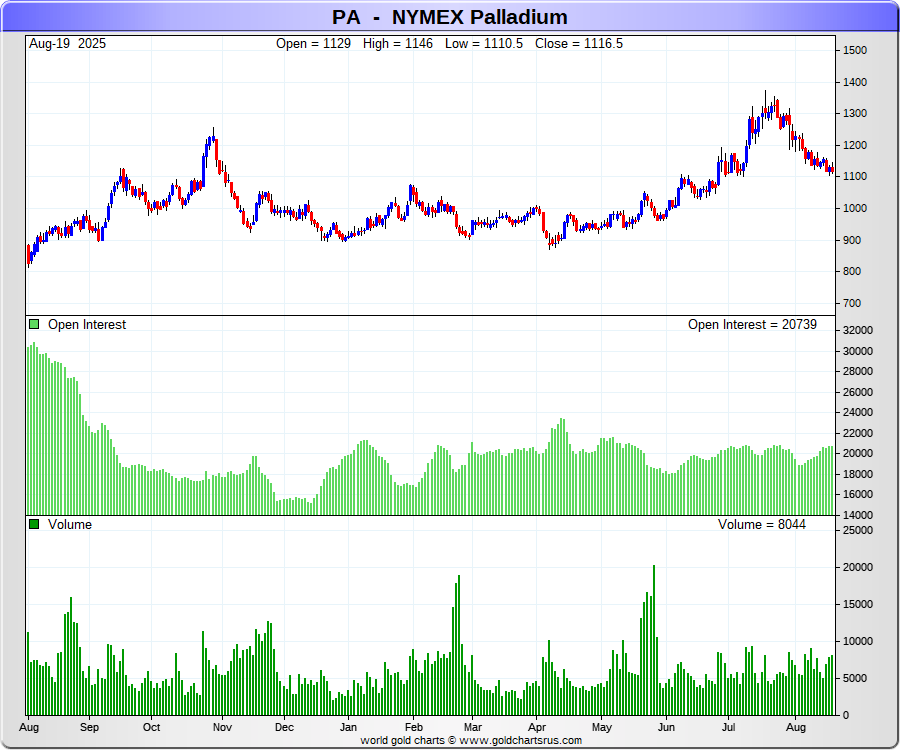Click the 'Jul' x-axis month label
Screen dimensions: 900x750
click(728, 727)
